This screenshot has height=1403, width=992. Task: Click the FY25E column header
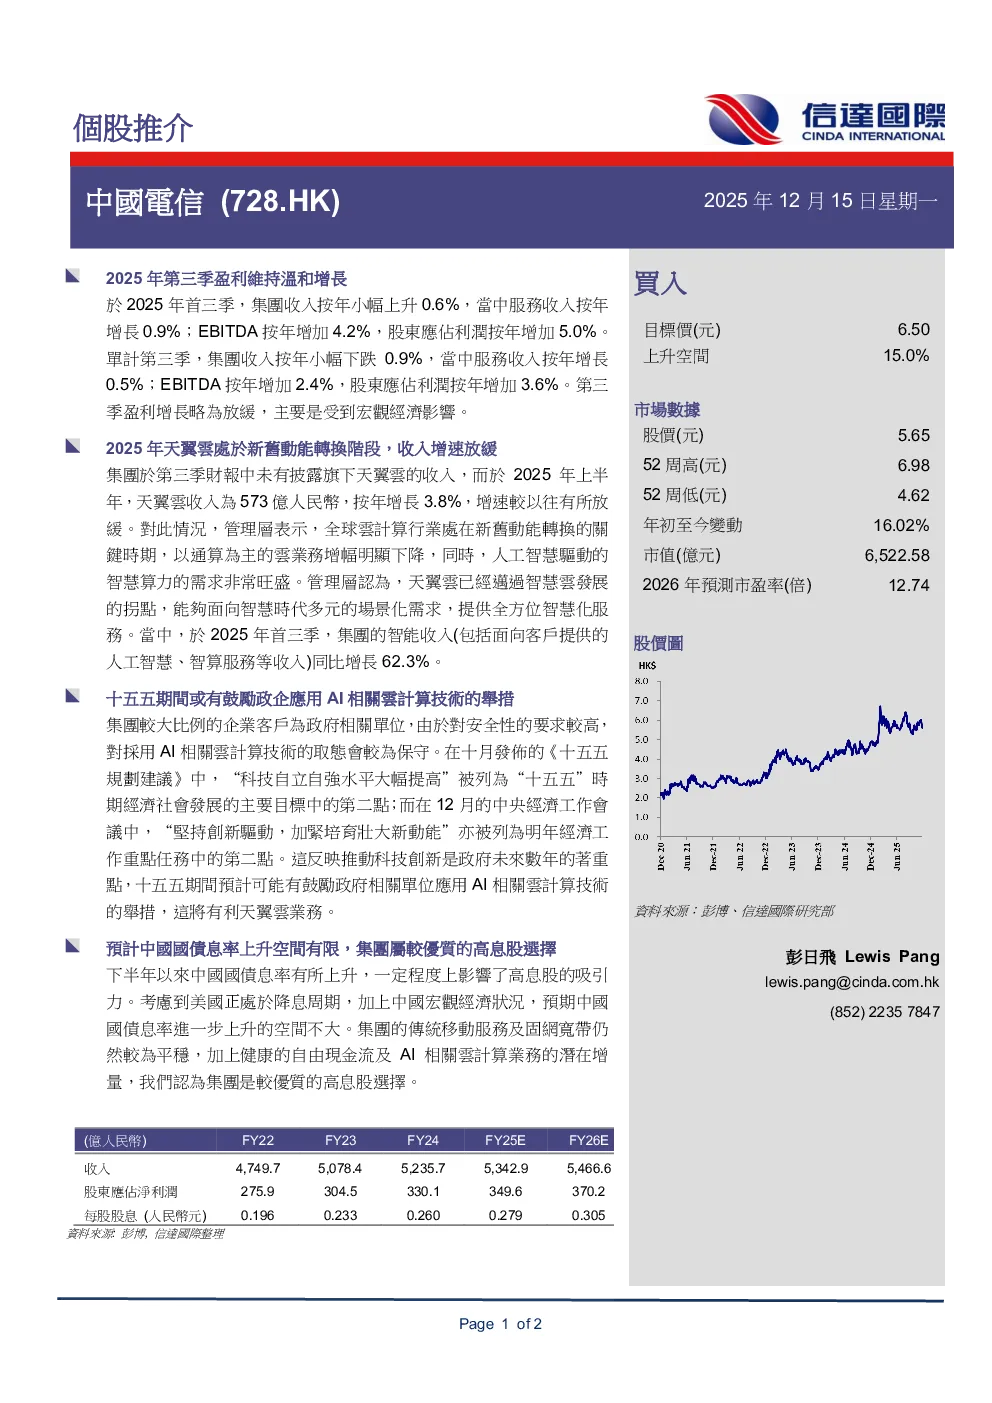click(506, 1140)
